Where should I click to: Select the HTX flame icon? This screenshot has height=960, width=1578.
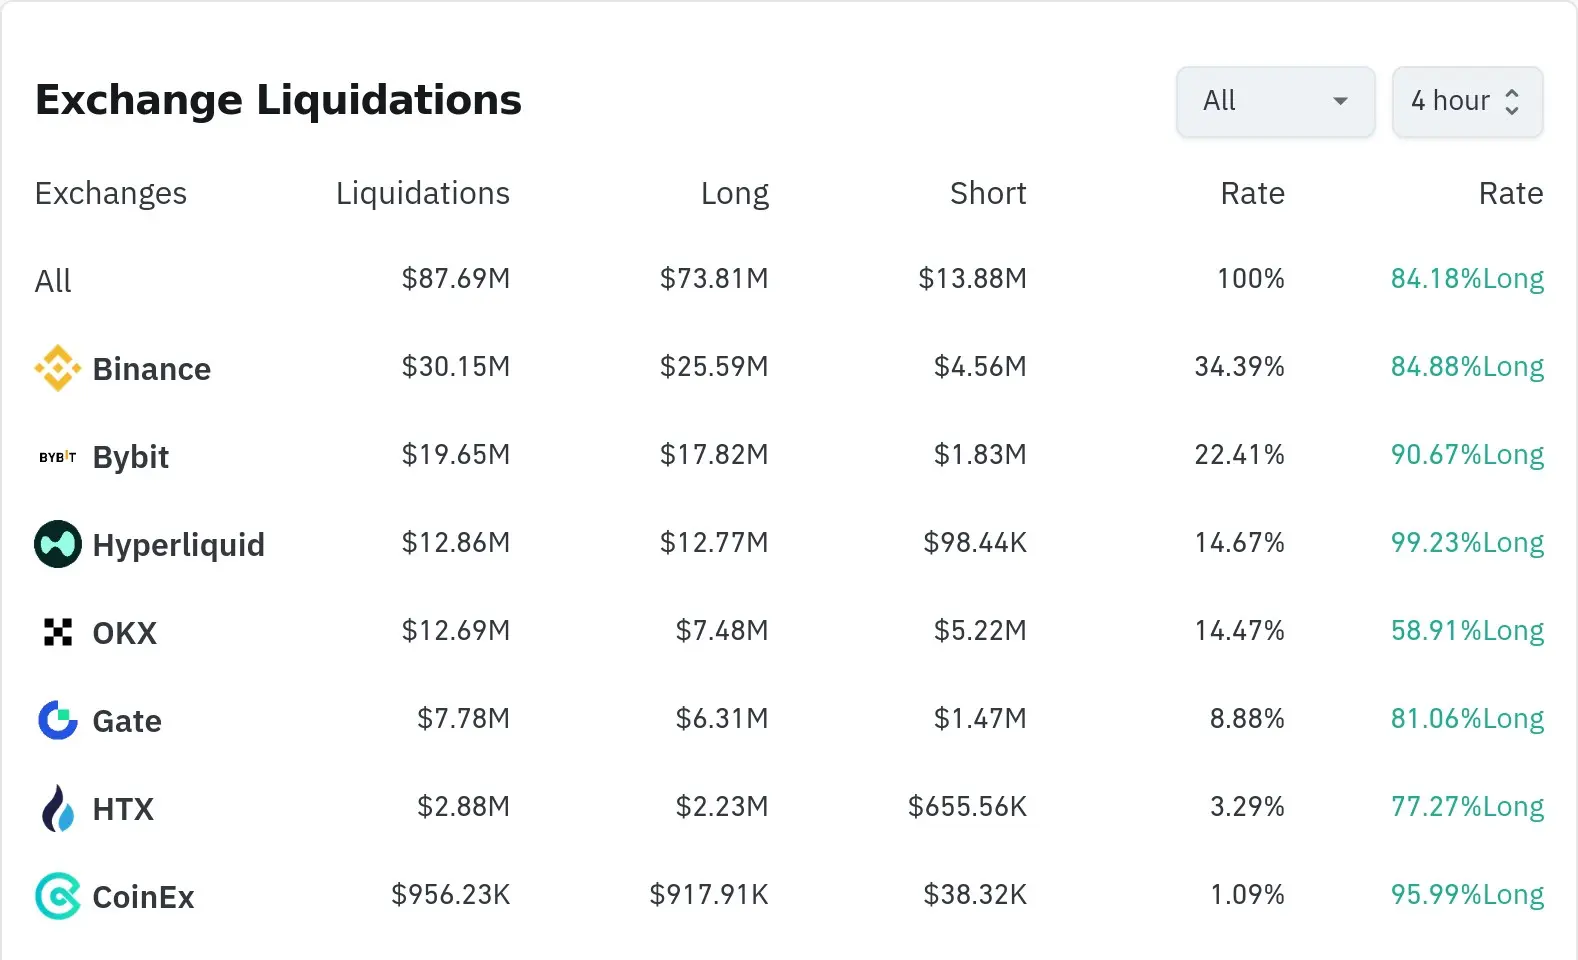click(57, 807)
